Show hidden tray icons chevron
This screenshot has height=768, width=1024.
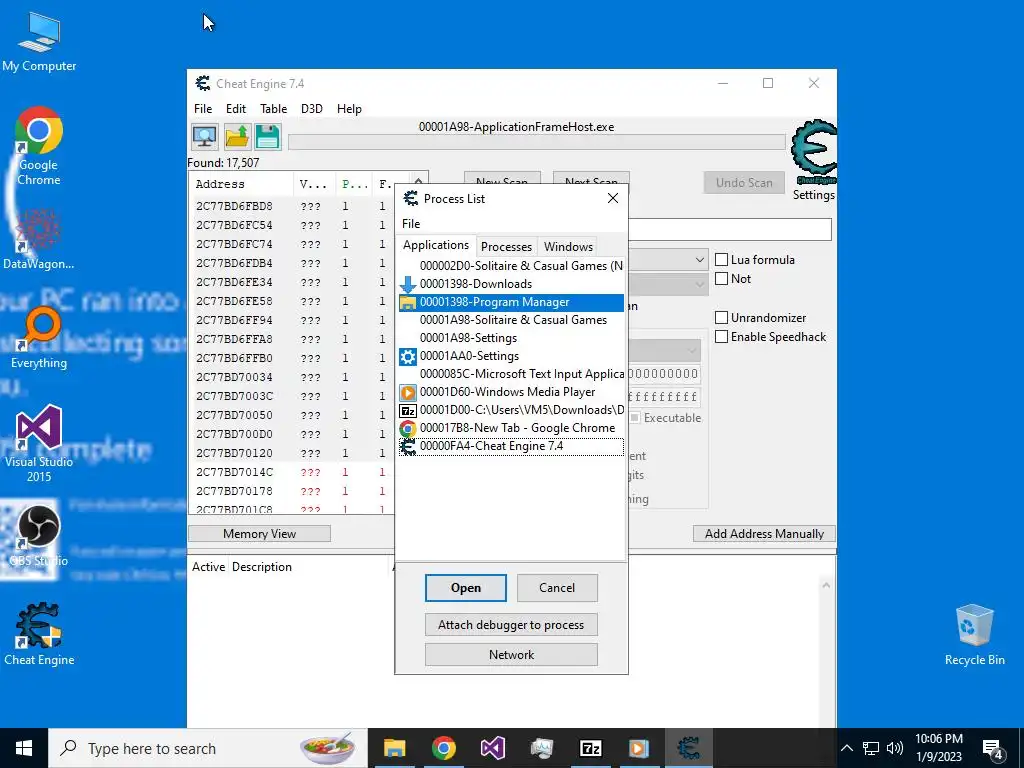point(846,748)
